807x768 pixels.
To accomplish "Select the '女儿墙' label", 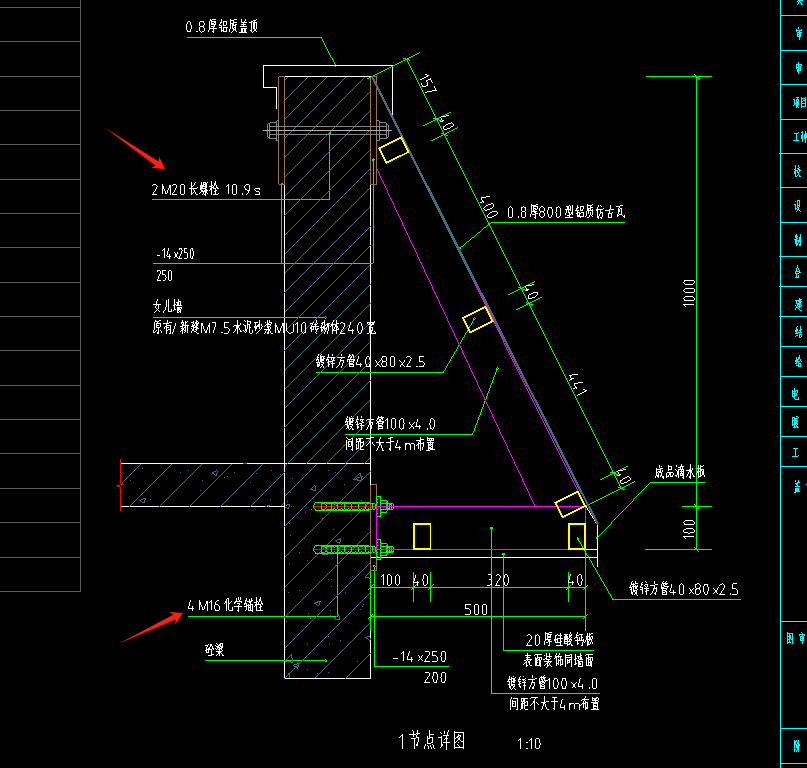I will (167, 306).
